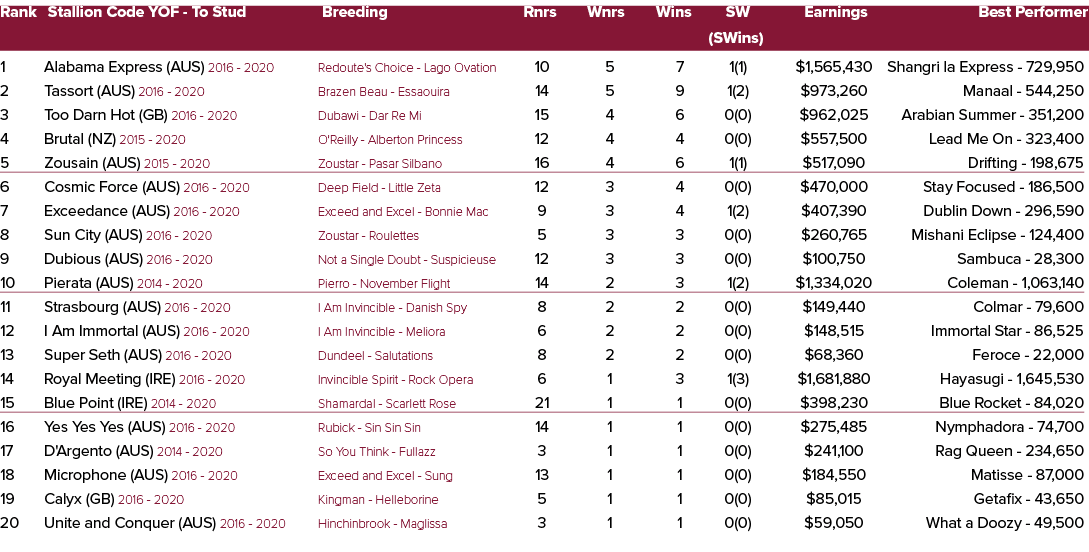The height and width of the screenshot is (552, 1089).
Task: Click breeding Brazen Beau - Essaouira
Action: pos(384,92)
